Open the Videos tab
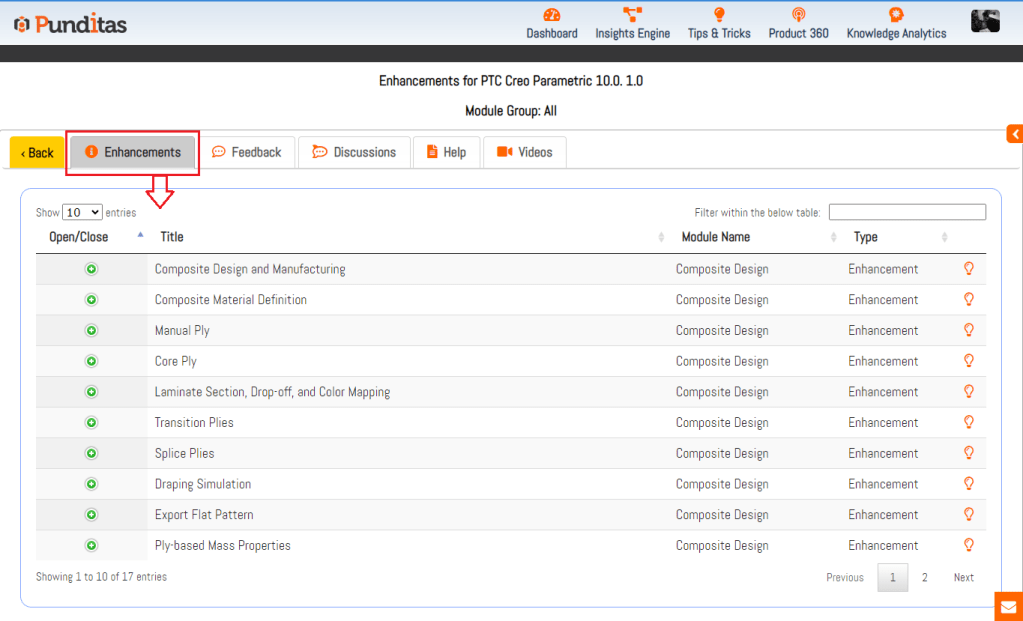This screenshot has height=621, width=1023. point(525,152)
